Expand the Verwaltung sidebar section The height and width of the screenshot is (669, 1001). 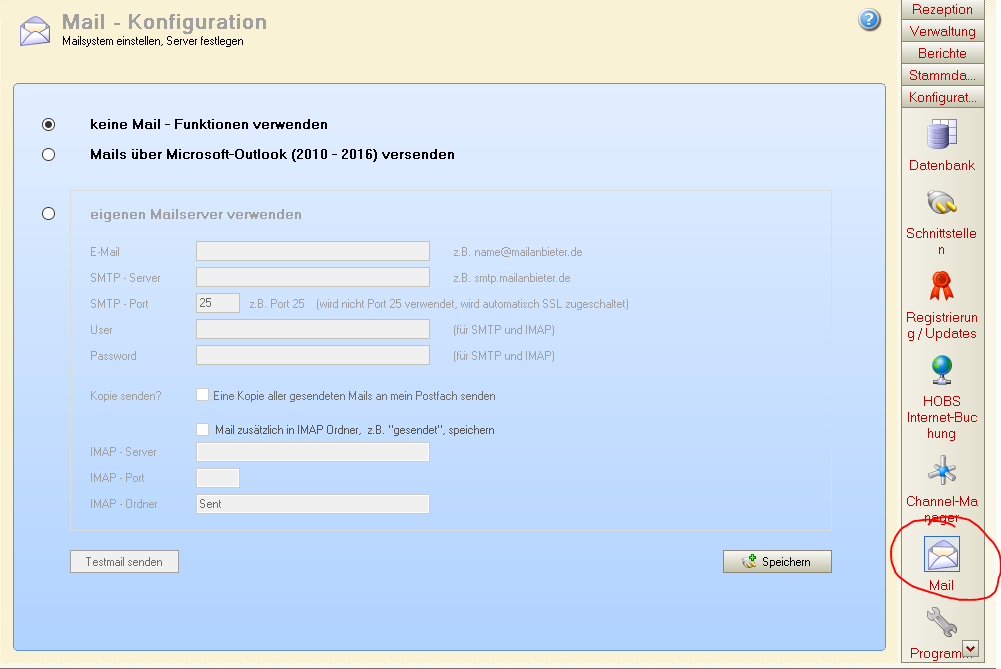[941, 32]
